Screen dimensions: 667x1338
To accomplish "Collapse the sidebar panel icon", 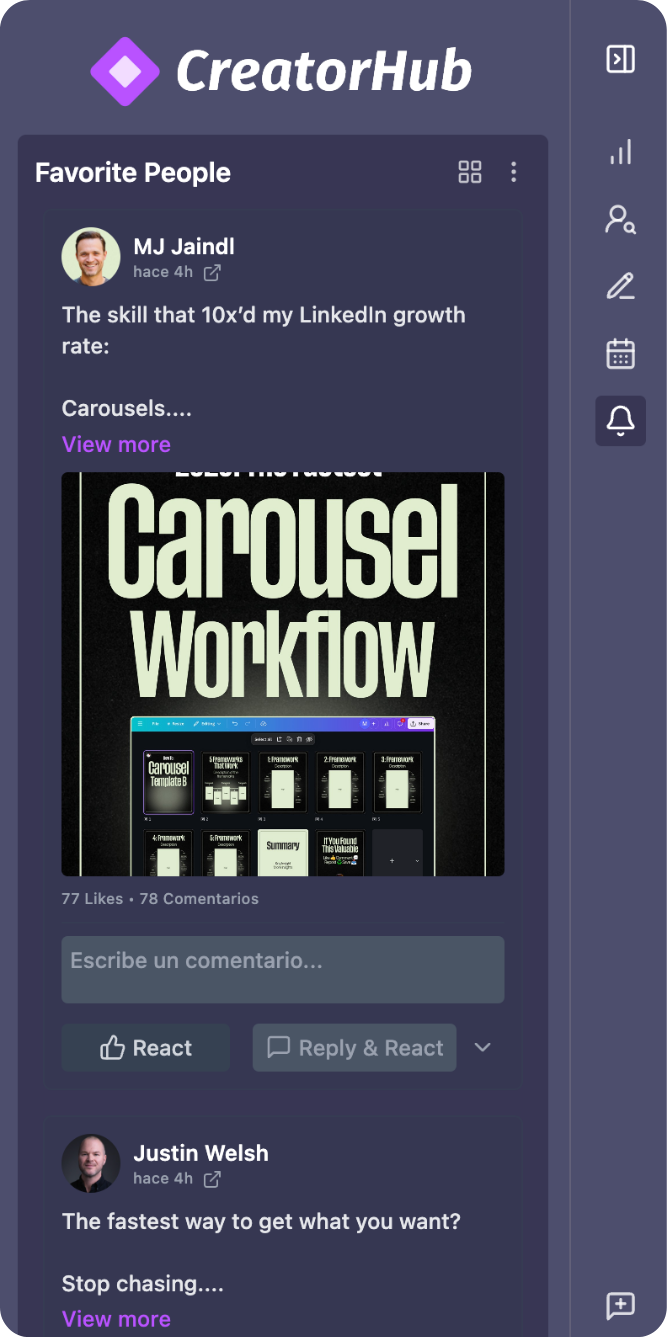I will click(x=620, y=59).
